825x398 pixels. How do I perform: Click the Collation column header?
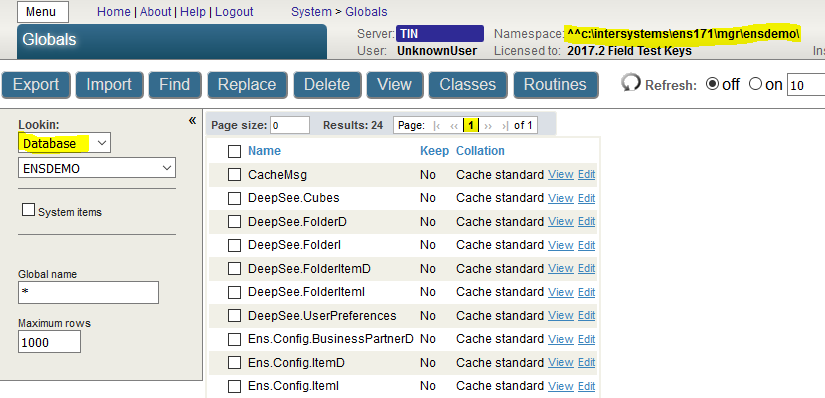[x=480, y=151]
